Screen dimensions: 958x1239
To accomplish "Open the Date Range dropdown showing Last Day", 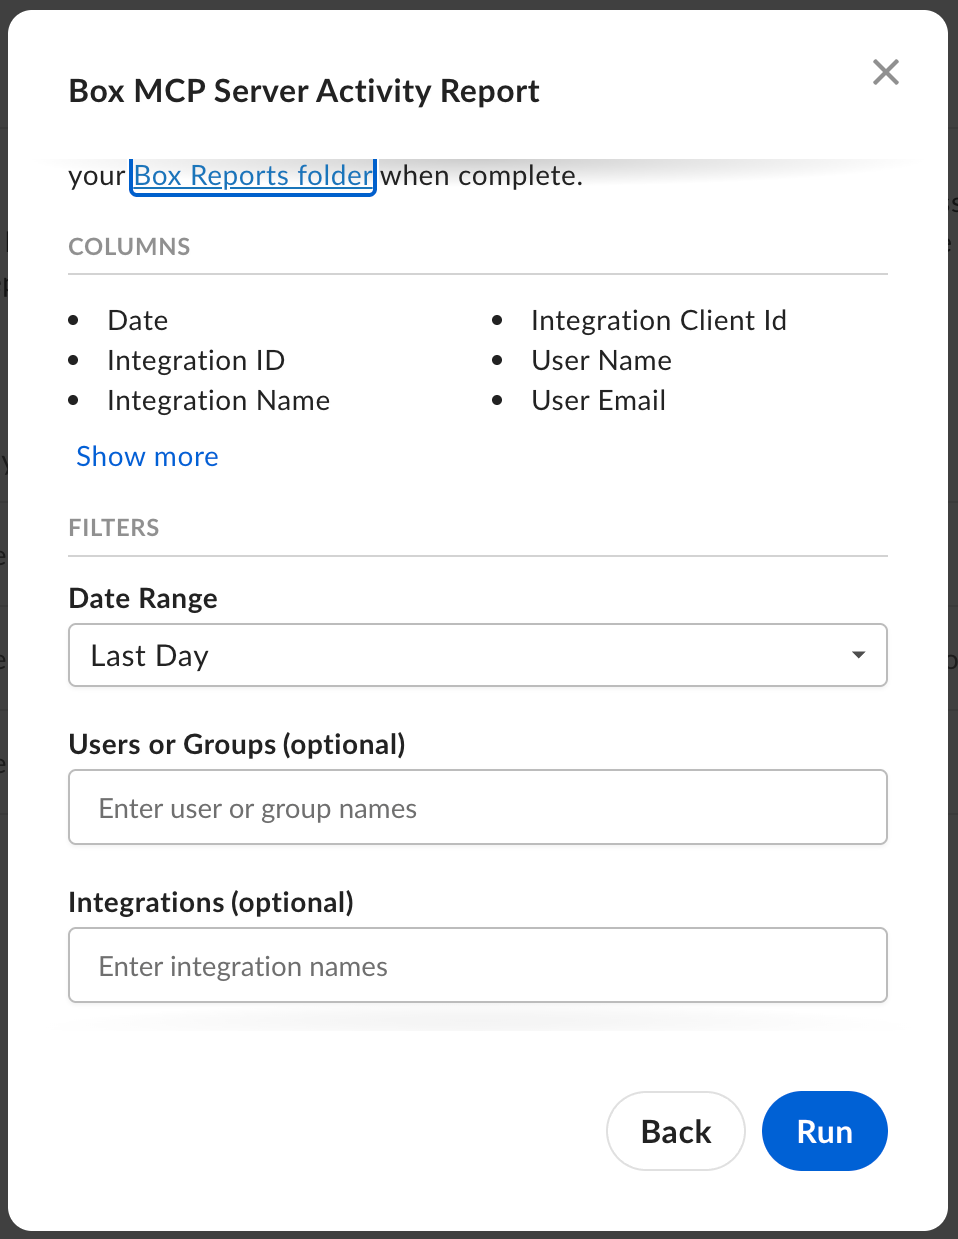I will [x=478, y=655].
